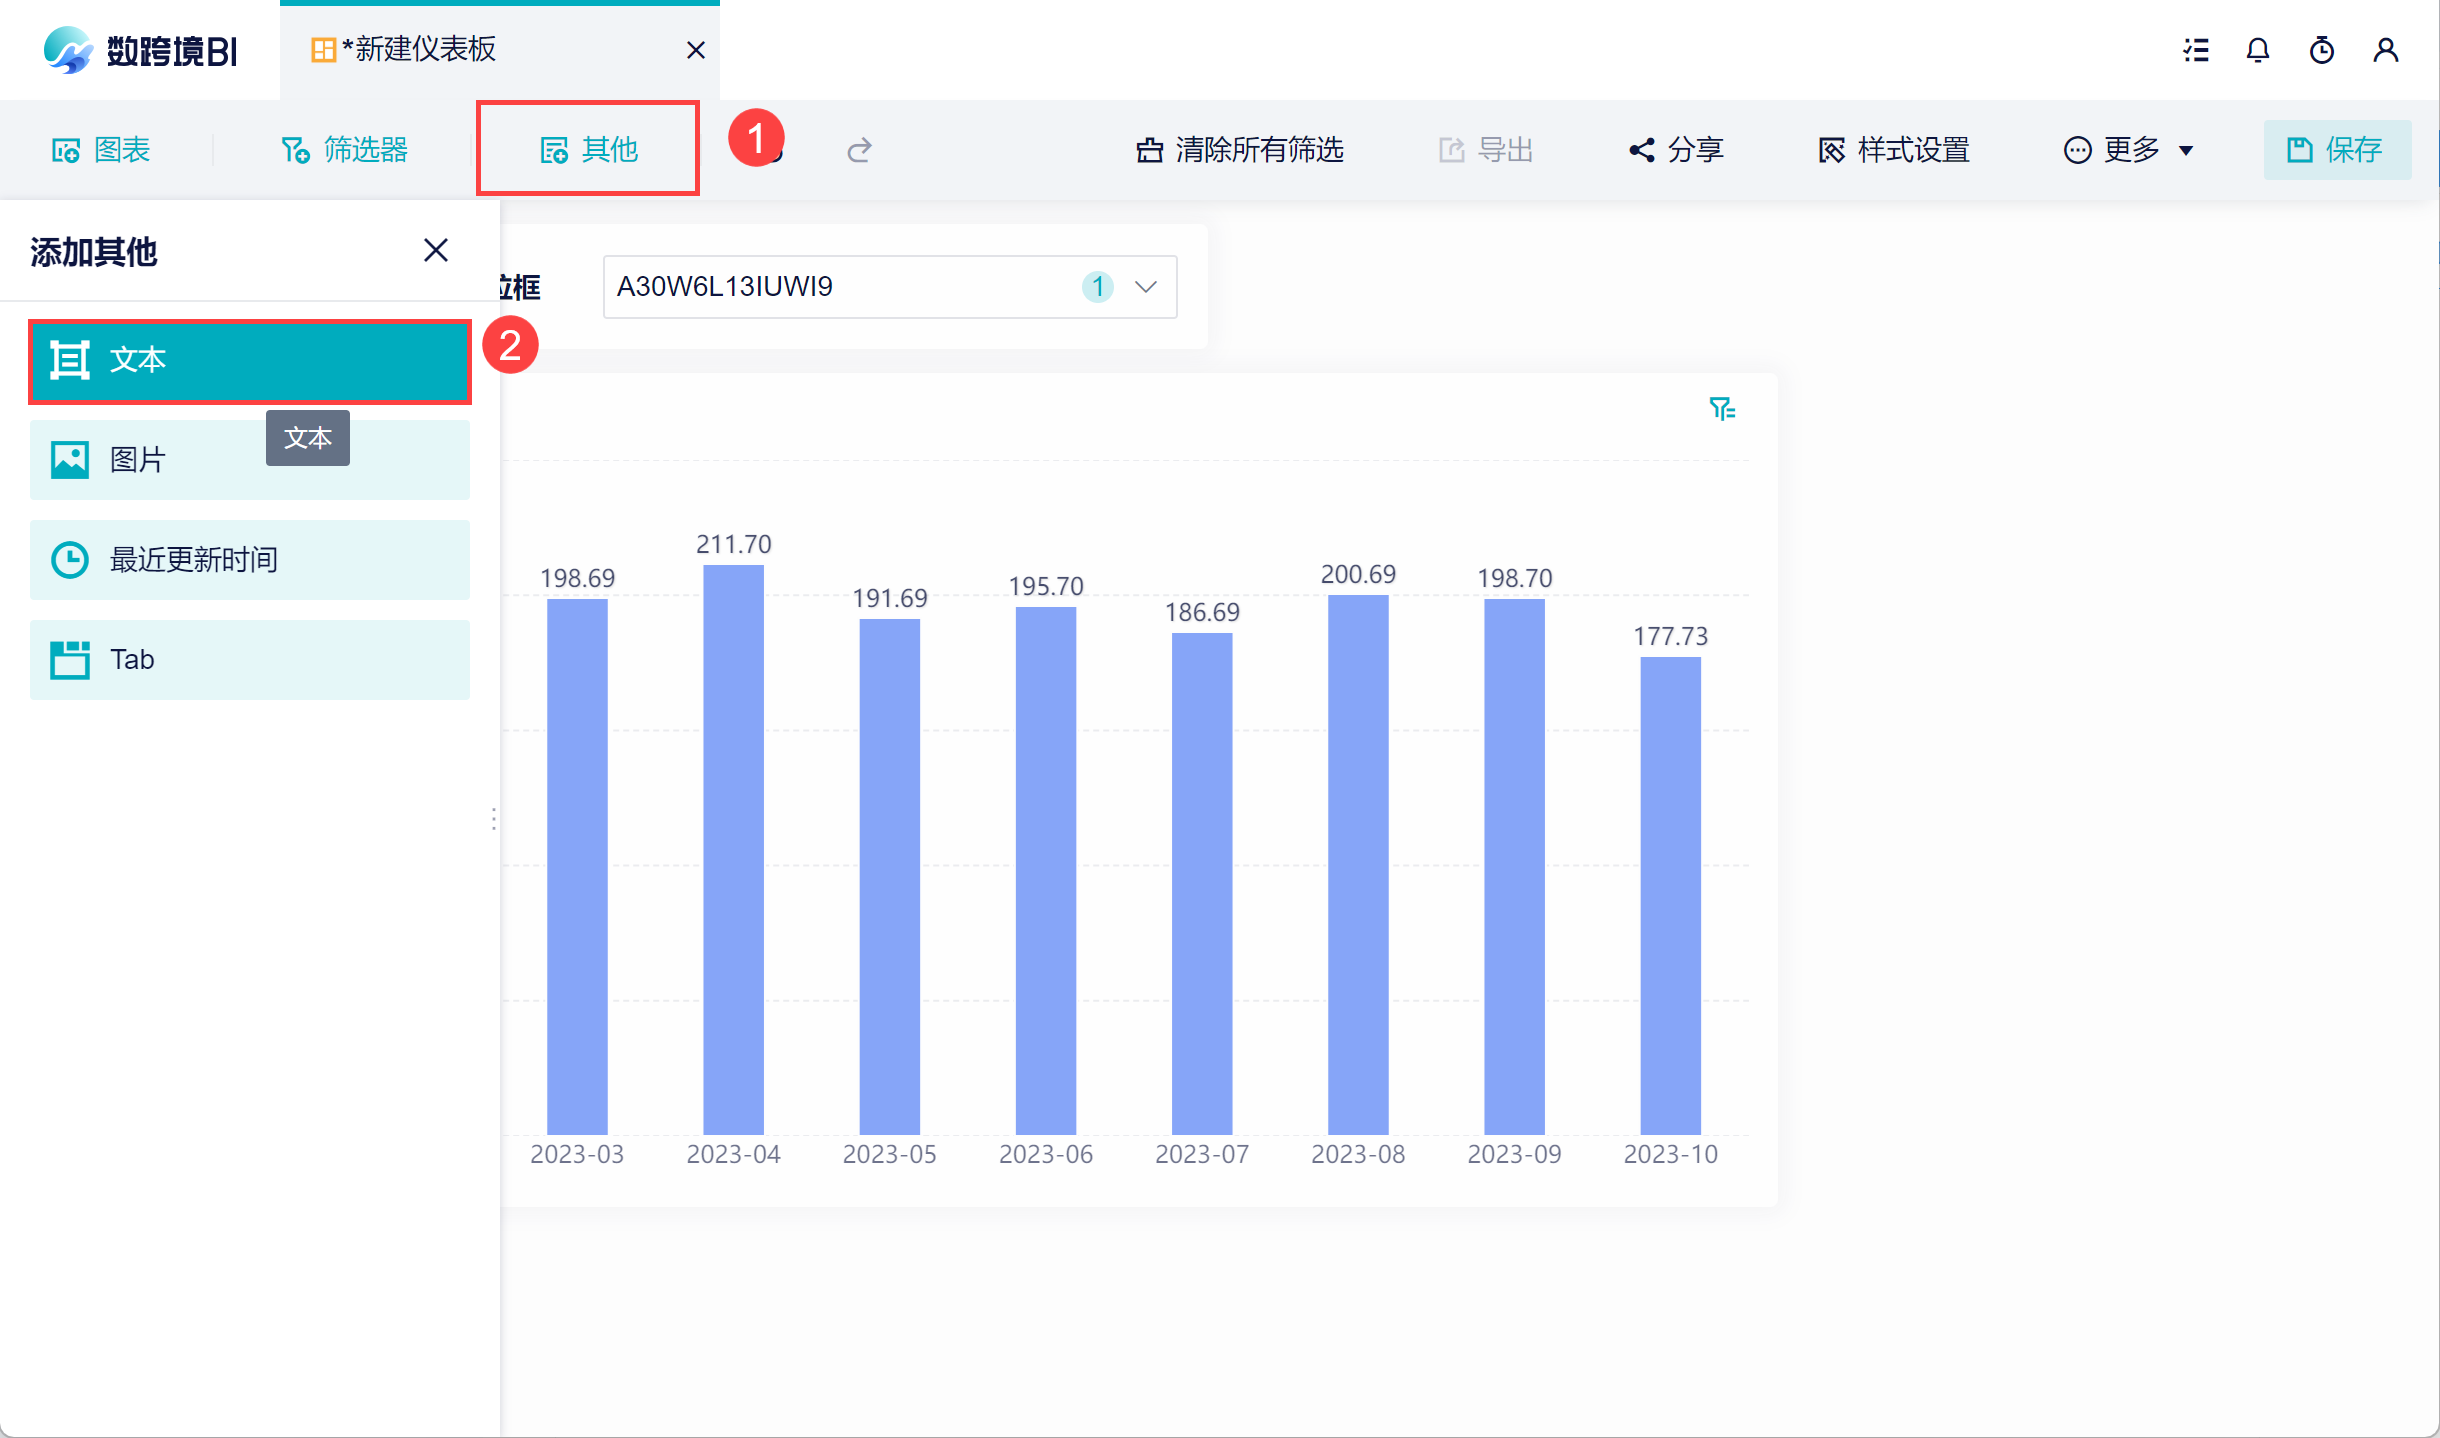Switch to the Other (其他) toolbar tab
The width and height of the screenshot is (2440, 1438).
tap(589, 150)
